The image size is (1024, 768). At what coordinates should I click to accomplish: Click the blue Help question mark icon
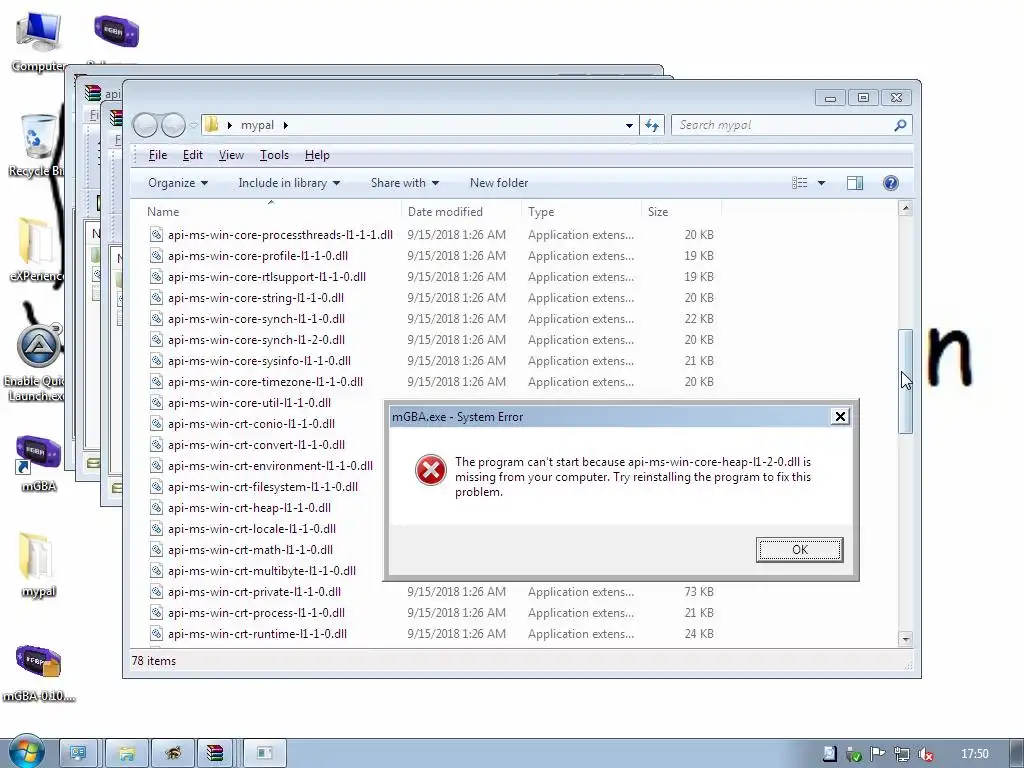pos(890,183)
